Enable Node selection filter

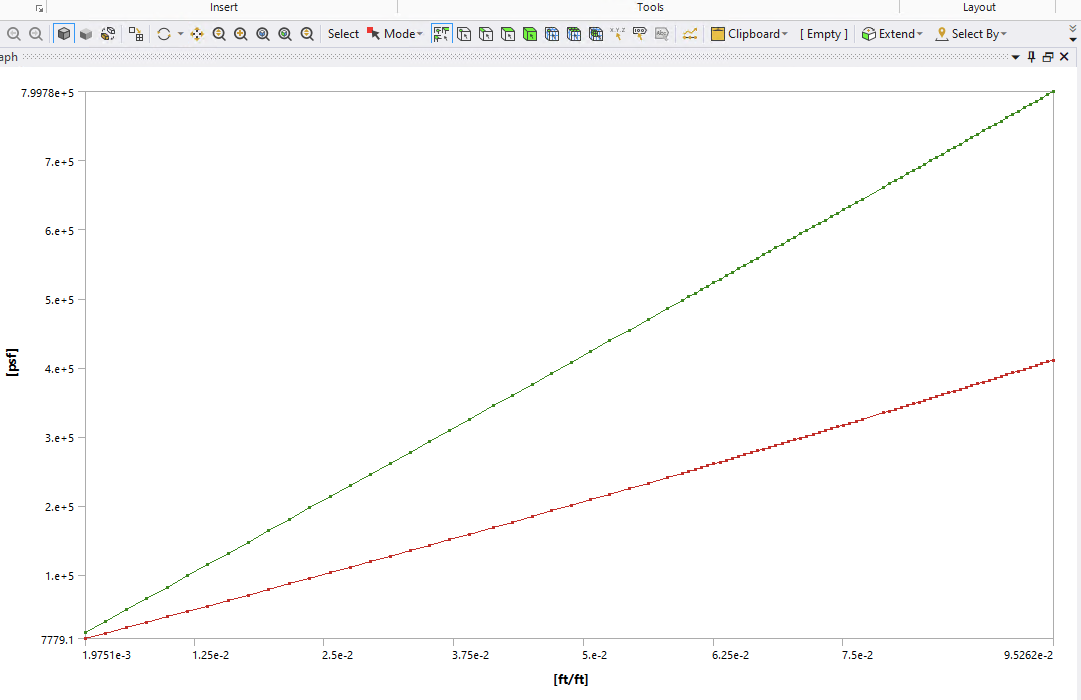click(x=552, y=34)
